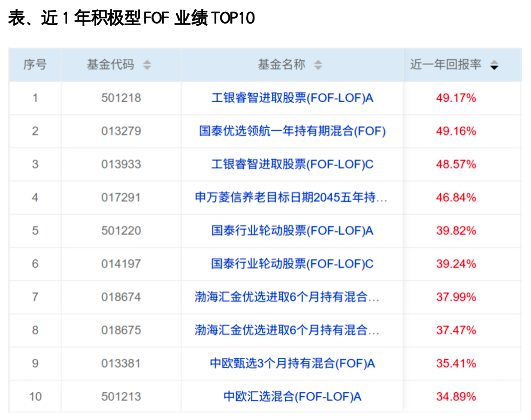Open 国泰行业轮动股票(FOF-LOF)A link
The image size is (531, 420).
292,231
